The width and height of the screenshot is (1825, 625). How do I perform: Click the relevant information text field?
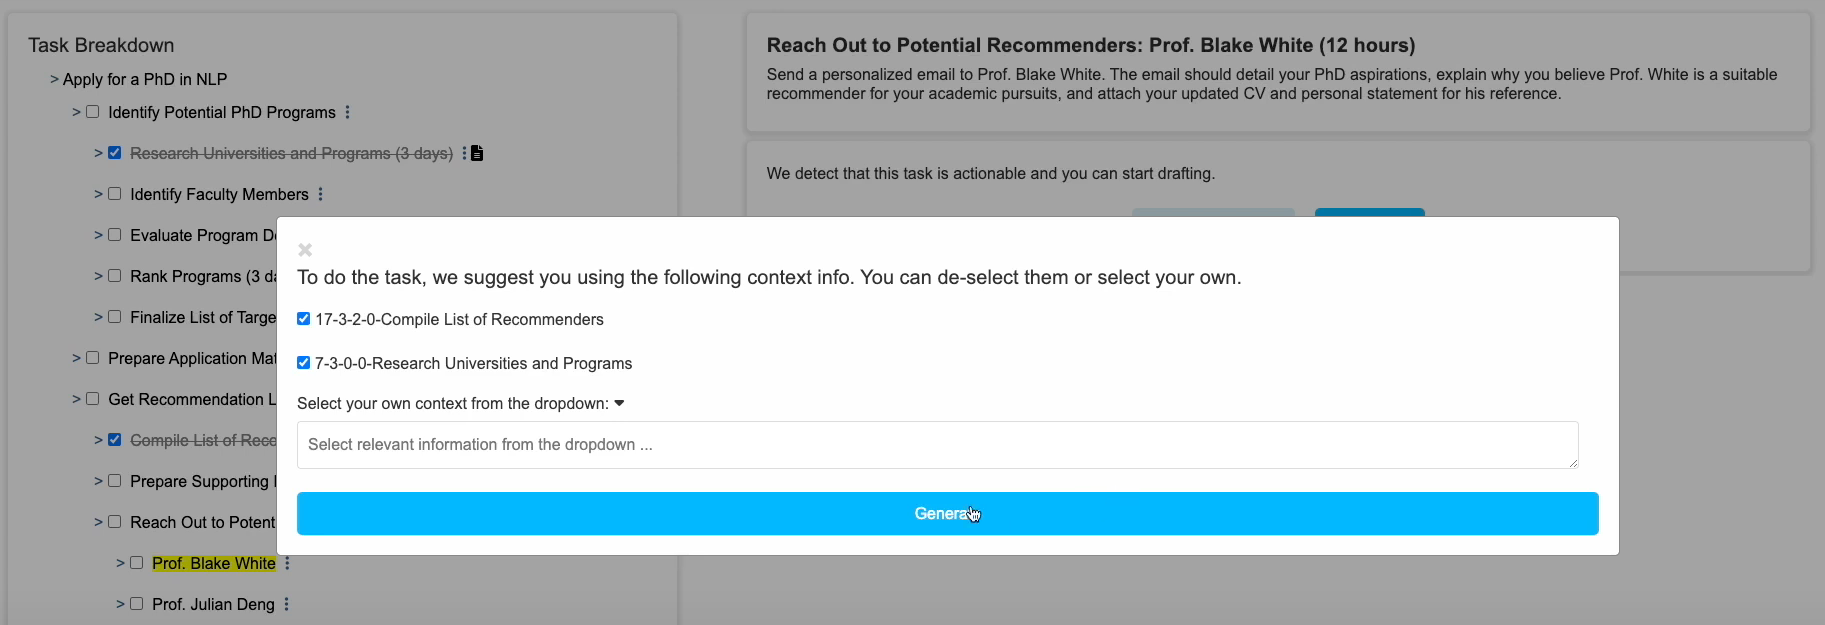[937, 445]
